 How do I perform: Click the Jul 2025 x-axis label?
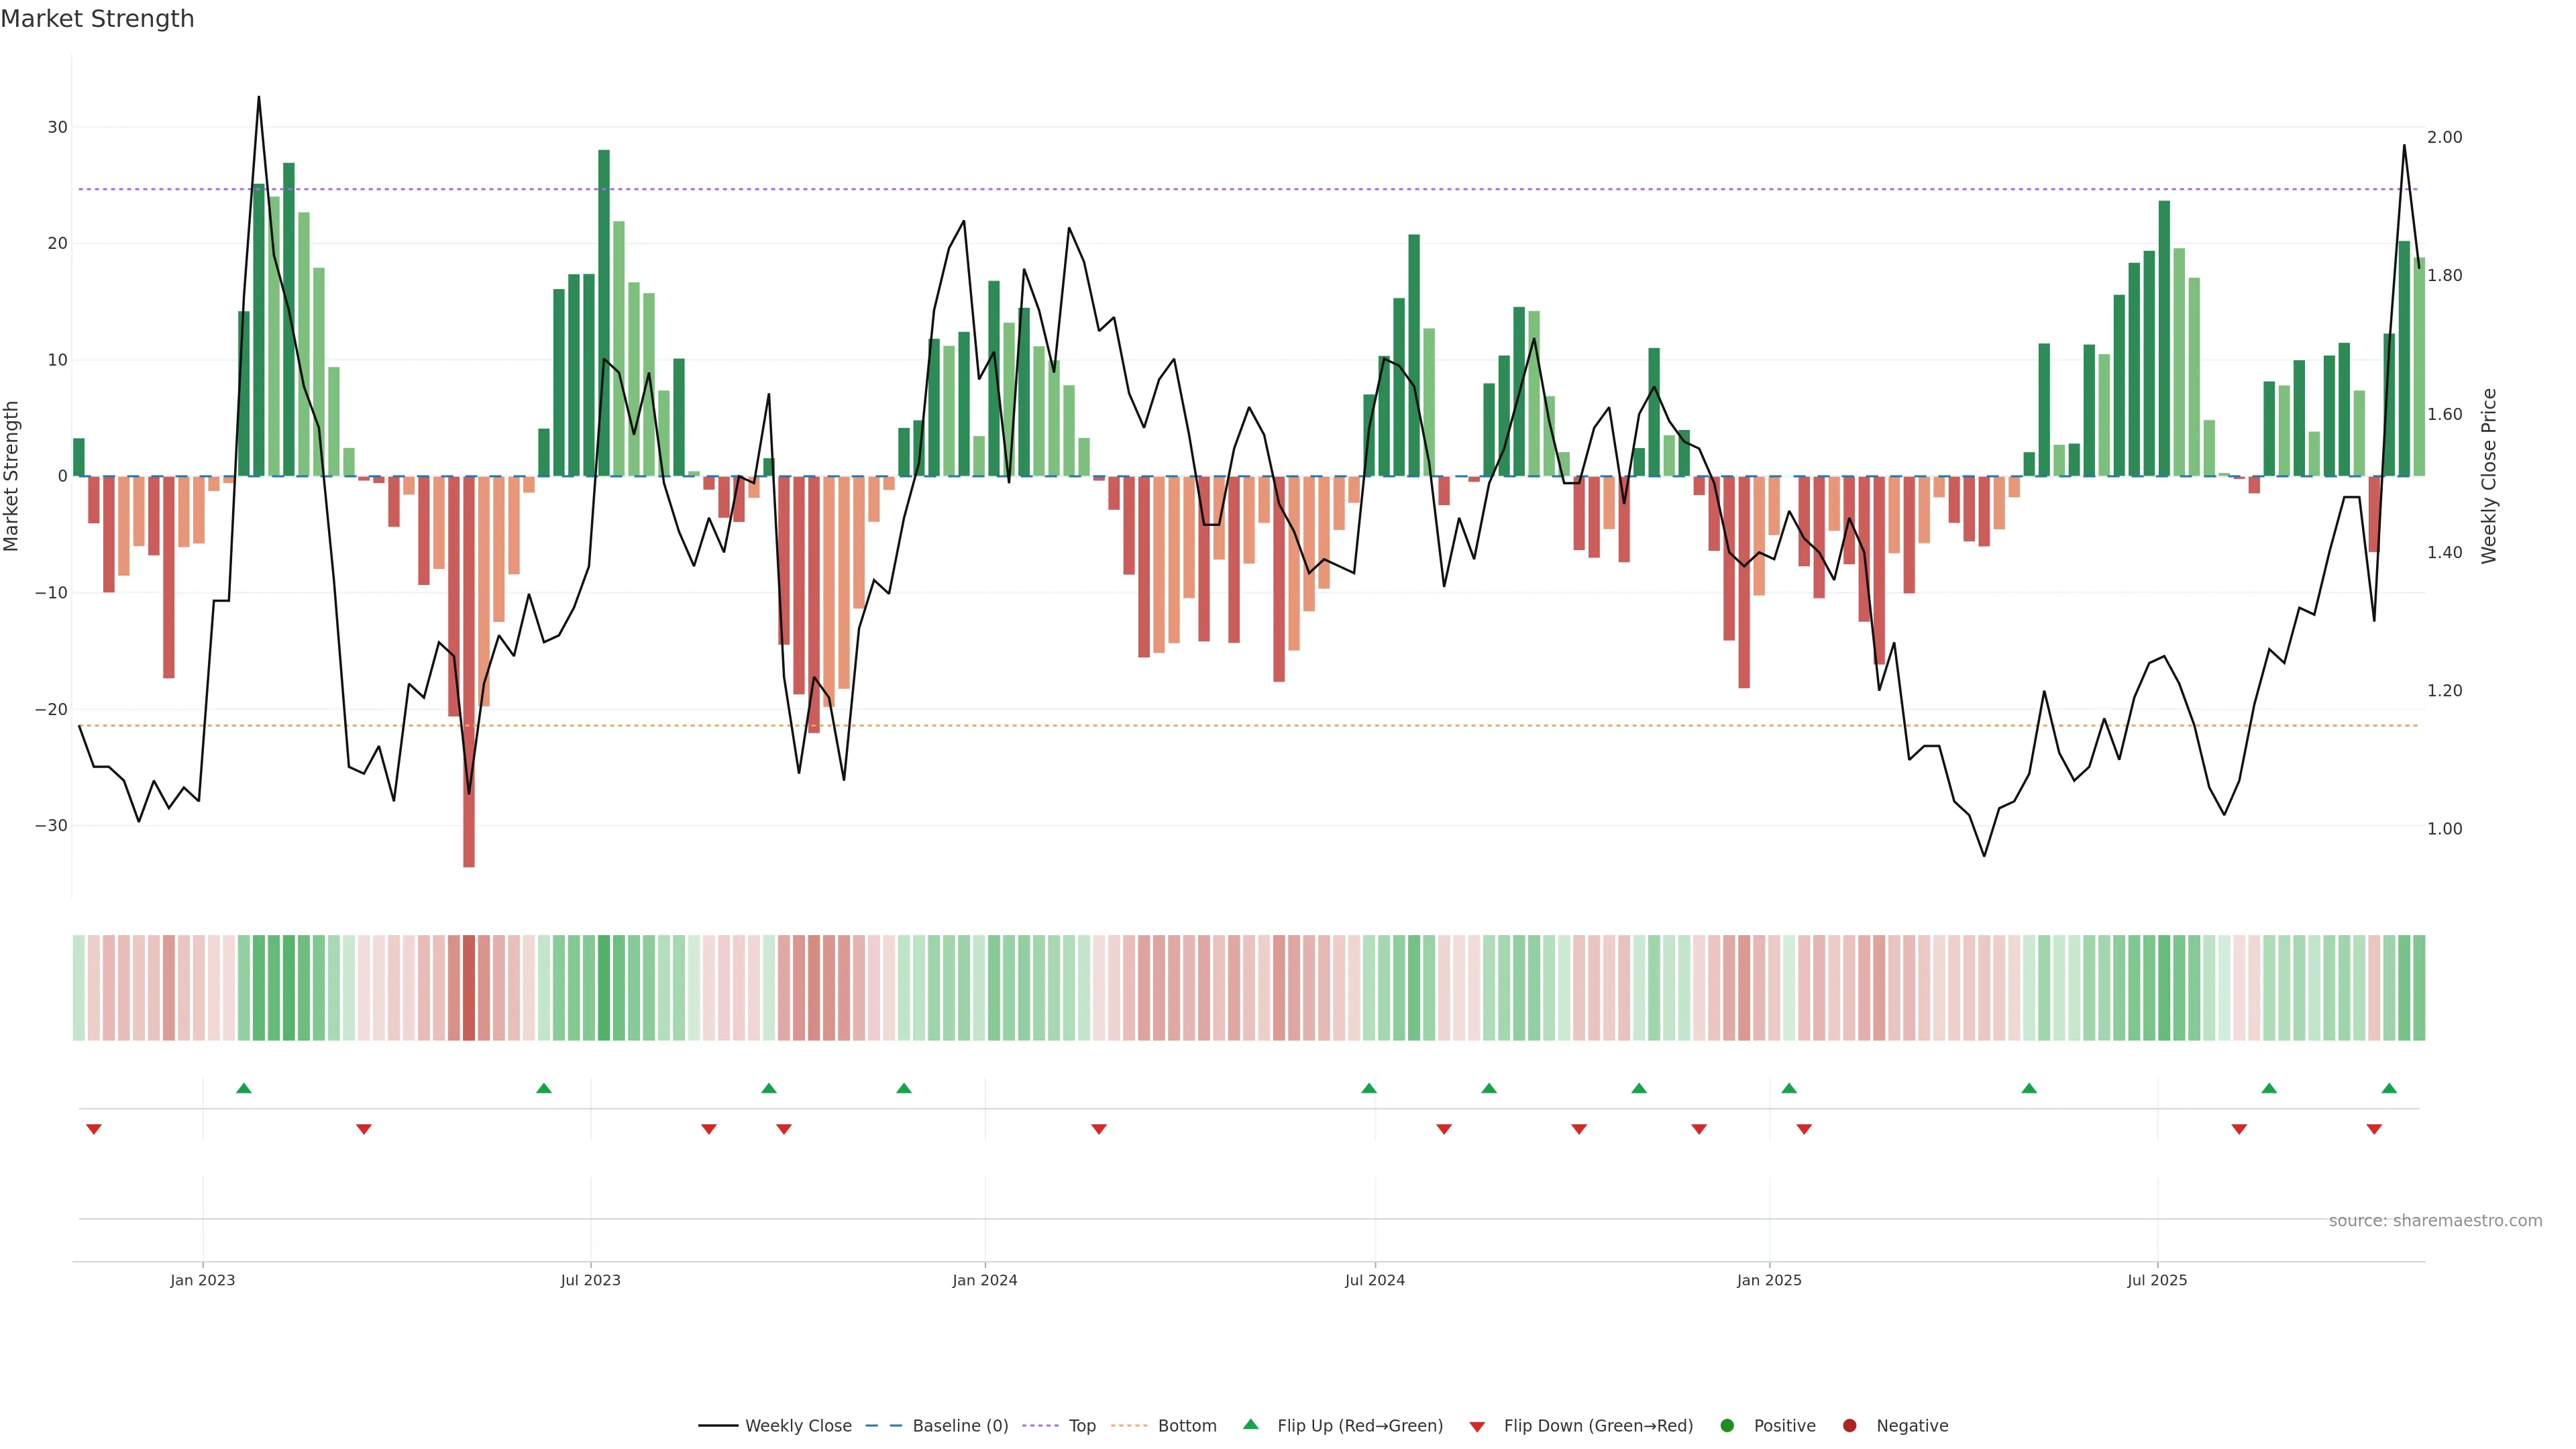click(x=2157, y=1280)
